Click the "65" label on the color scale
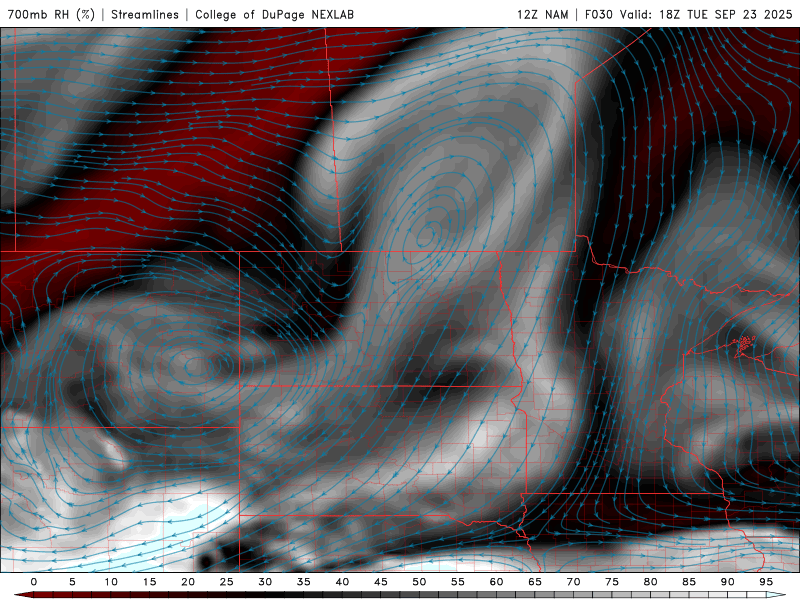Screen dimensions: 800x600 pyautogui.click(x=535, y=582)
